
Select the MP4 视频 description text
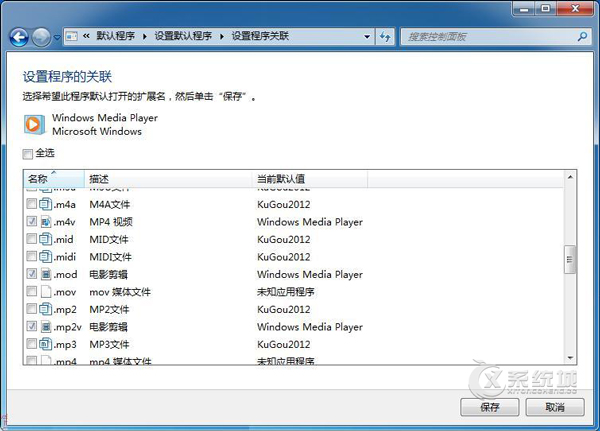[x=111, y=222]
